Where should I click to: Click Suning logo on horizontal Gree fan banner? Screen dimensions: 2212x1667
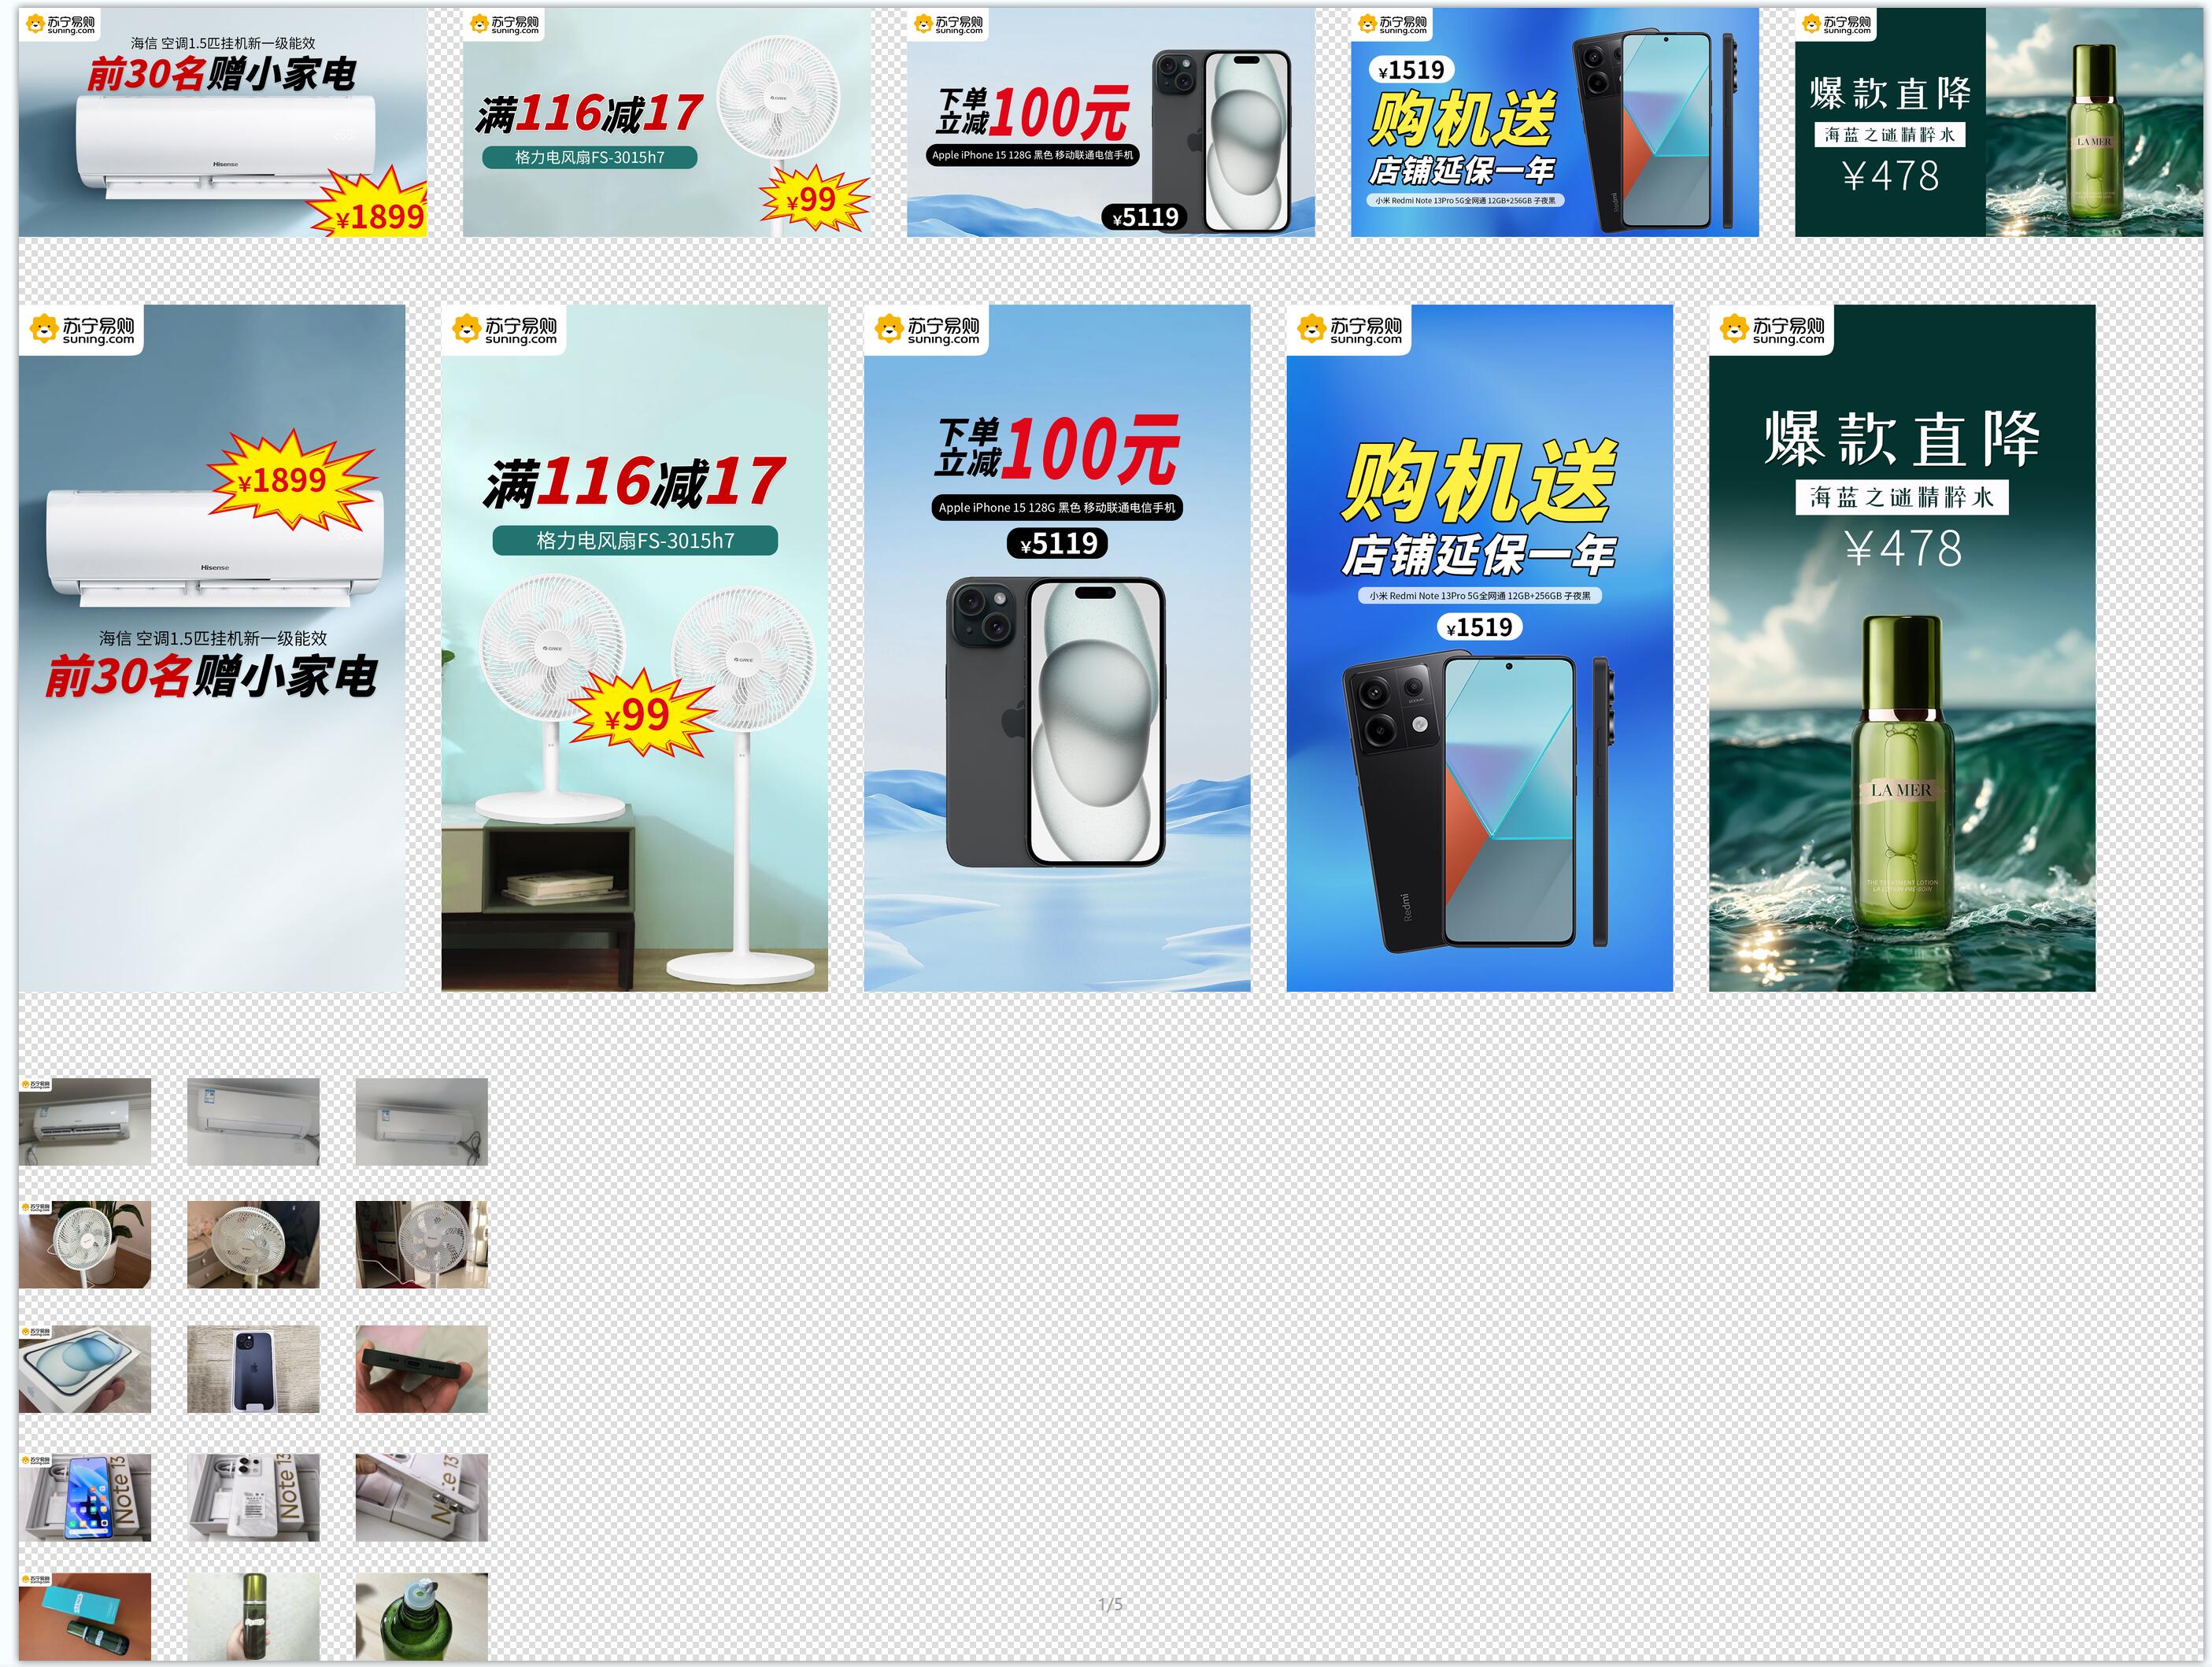coord(505,24)
